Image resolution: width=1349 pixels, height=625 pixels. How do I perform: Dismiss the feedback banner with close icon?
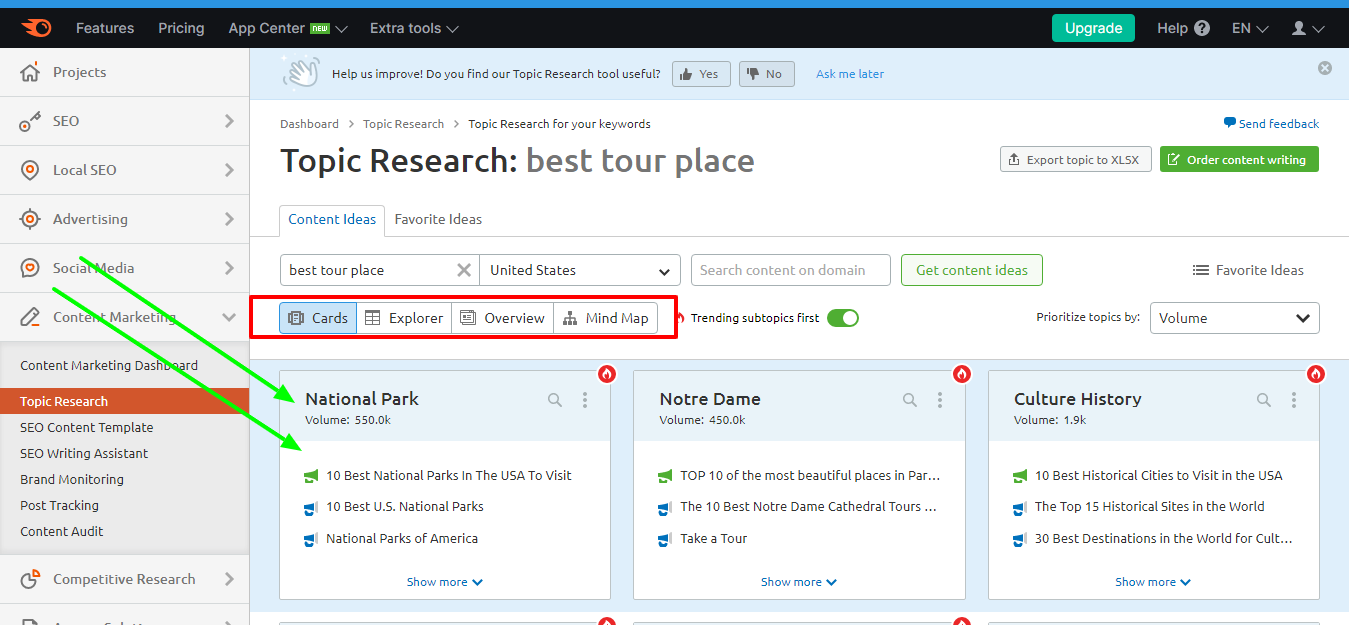coord(1325,68)
